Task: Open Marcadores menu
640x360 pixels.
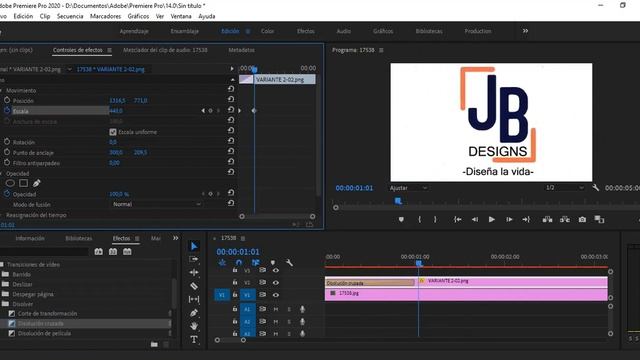Action: click(x=105, y=16)
